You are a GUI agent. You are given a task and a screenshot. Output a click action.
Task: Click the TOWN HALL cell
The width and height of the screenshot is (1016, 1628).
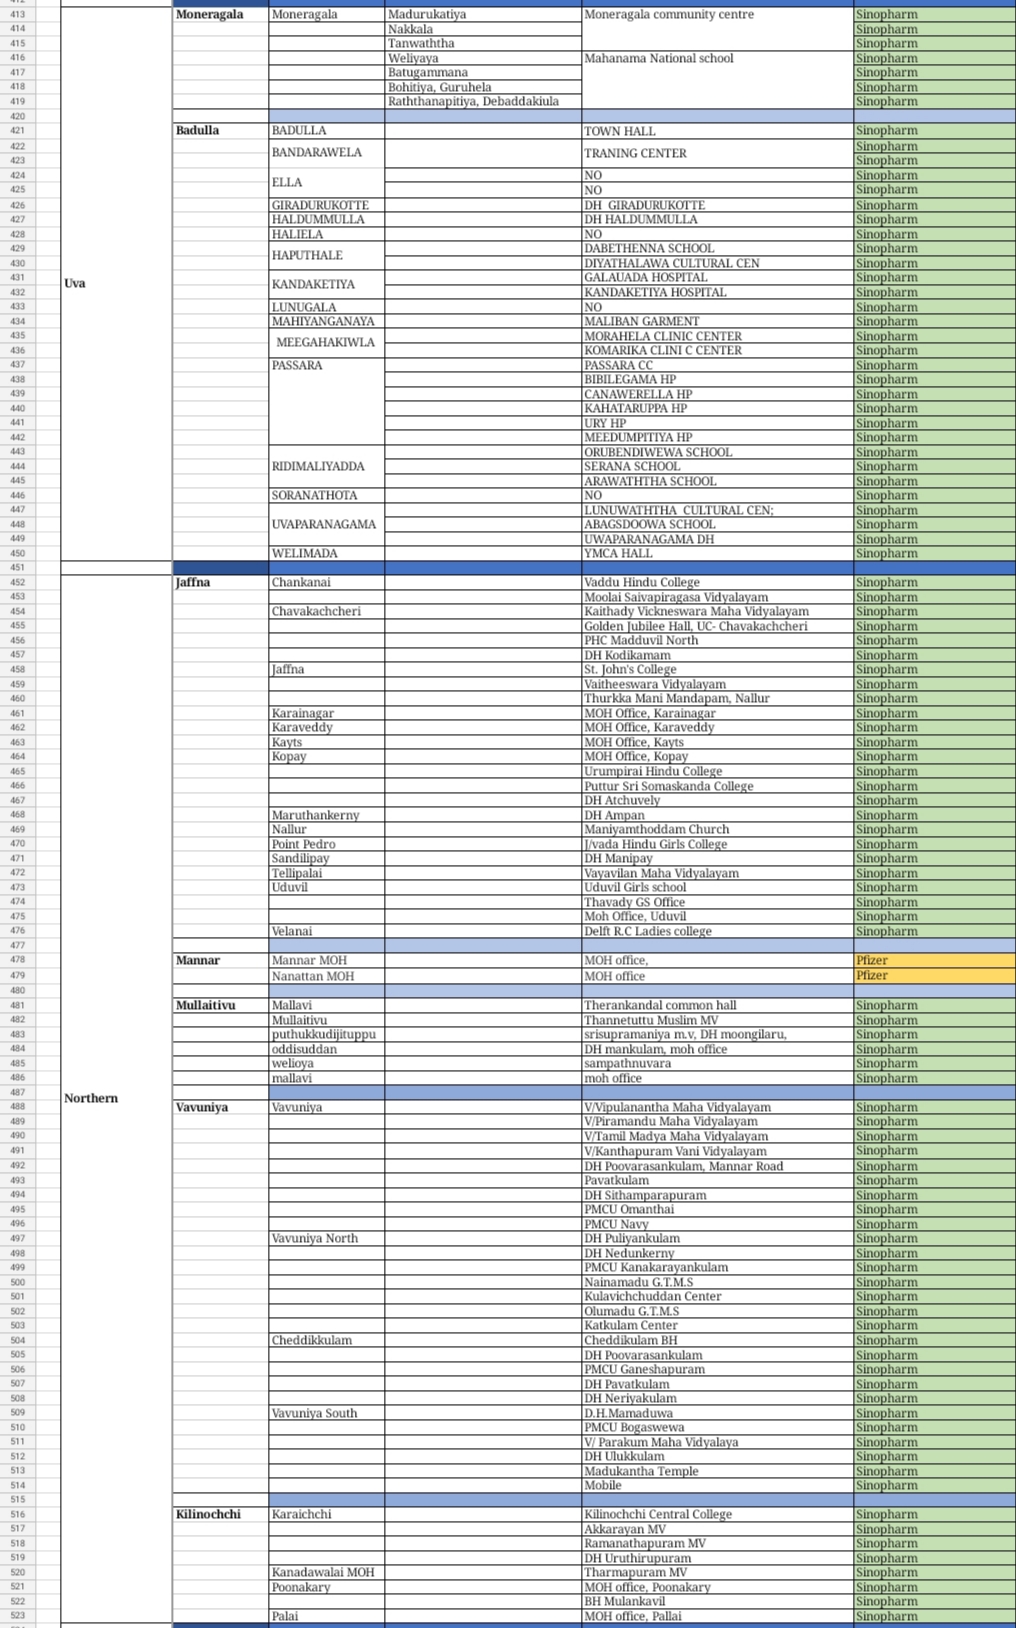[717, 131]
